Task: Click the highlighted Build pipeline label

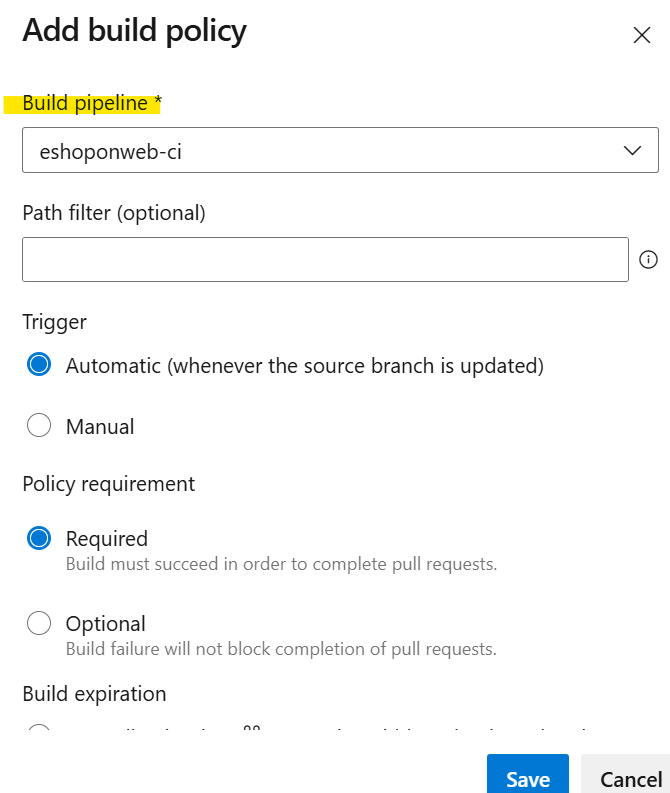Action: [92, 103]
